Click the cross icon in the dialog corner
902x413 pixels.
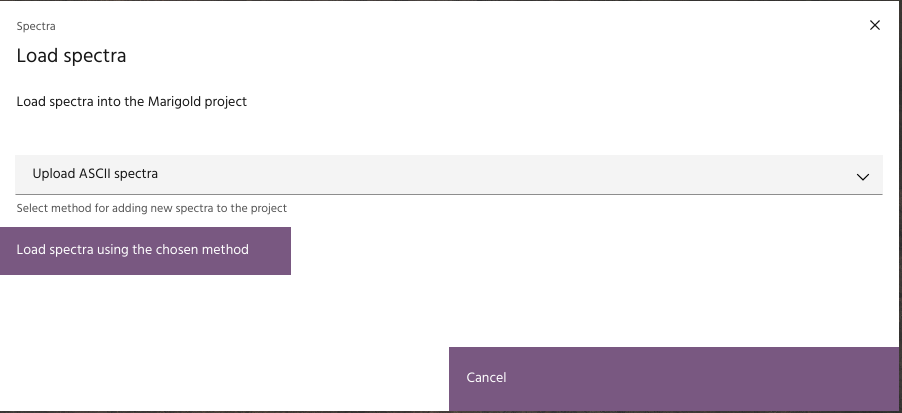click(x=875, y=25)
